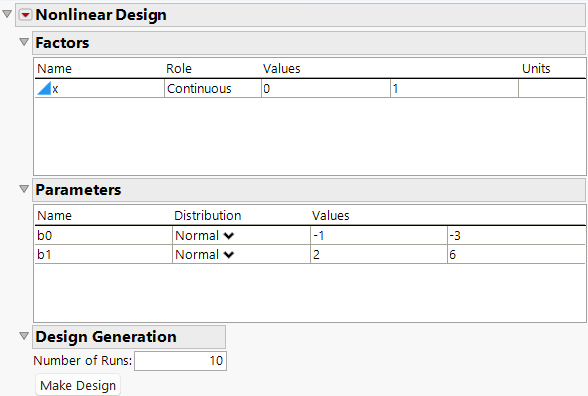Edit the Number of Runs field

pos(180,361)
